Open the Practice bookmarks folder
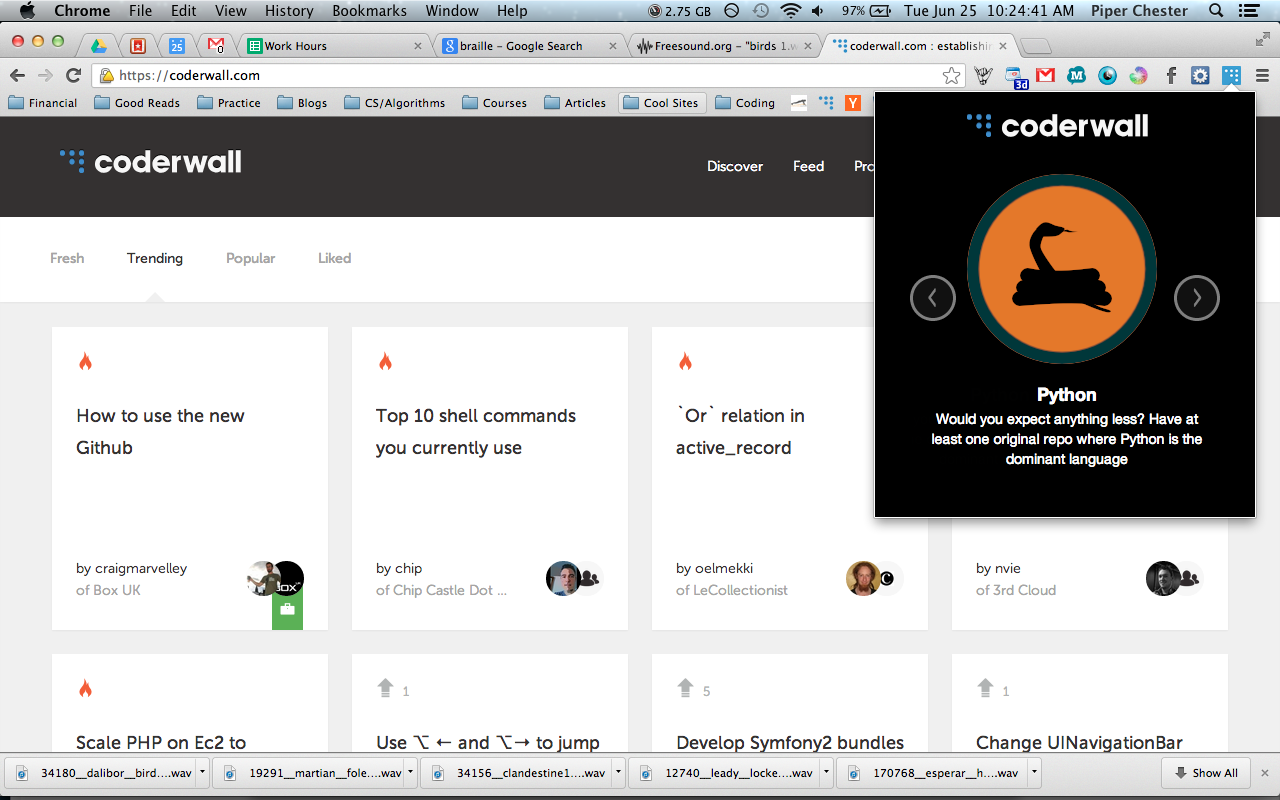The image size is (1280, 800). [229, 103]
